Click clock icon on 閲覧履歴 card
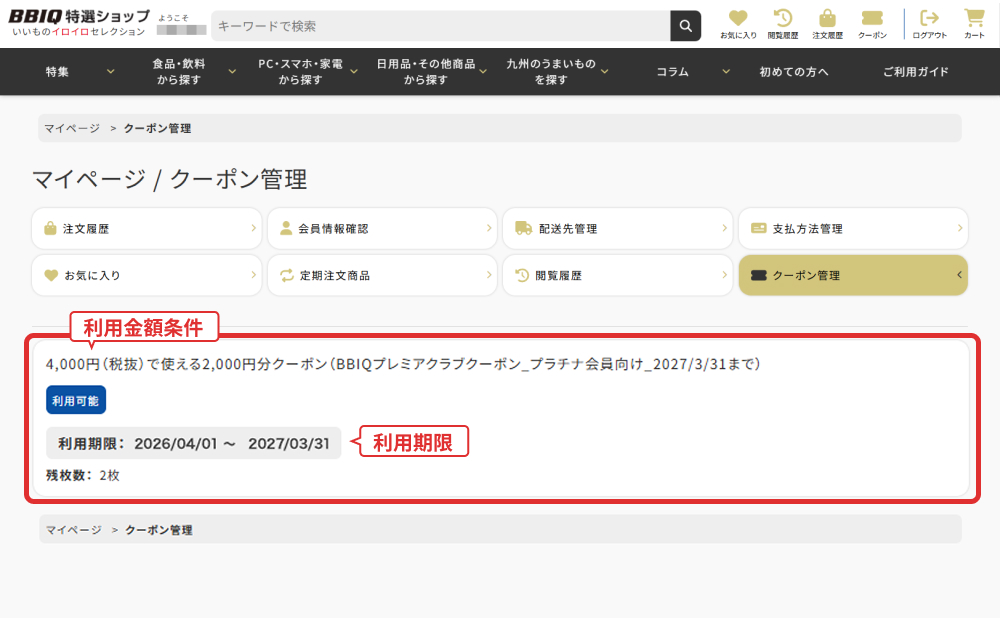1000x619 pixels. tap(522, 275)
